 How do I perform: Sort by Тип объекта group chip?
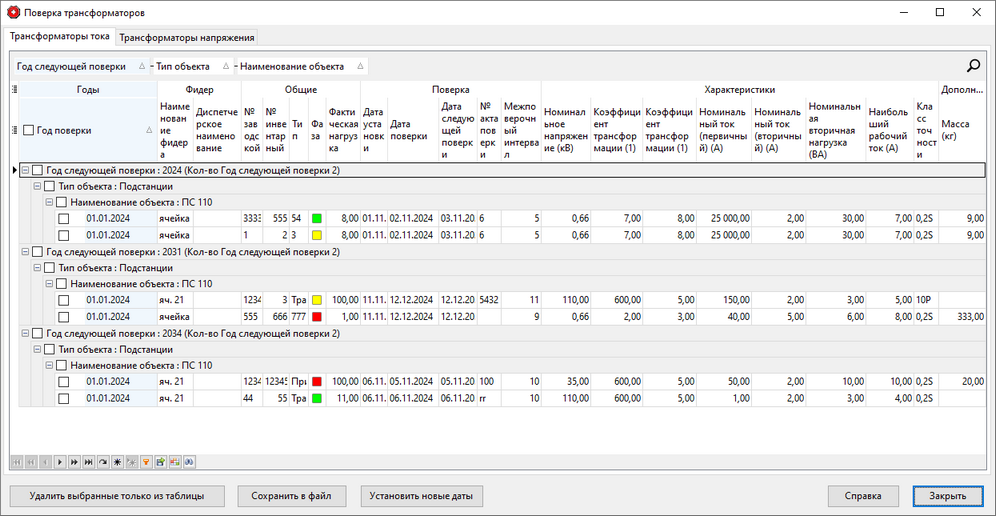point(193,66)
